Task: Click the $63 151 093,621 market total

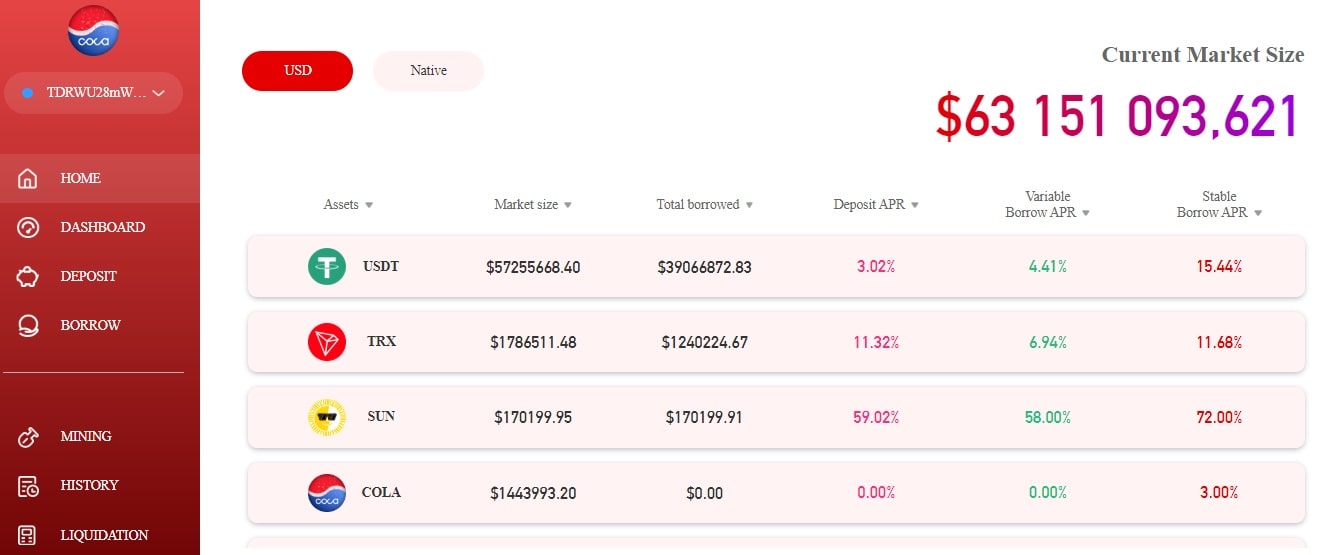Action: pos(1117,117)
